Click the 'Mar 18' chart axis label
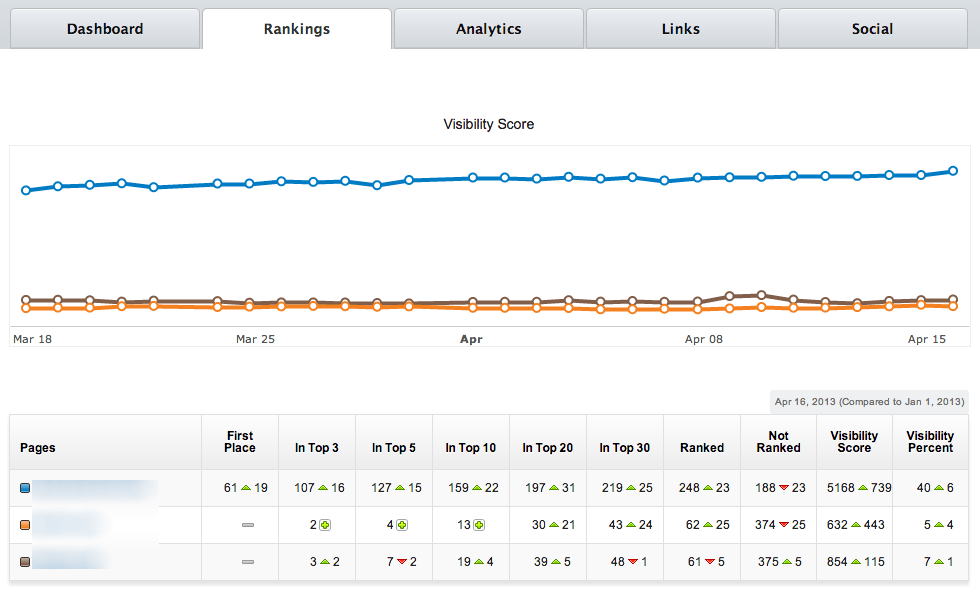This screenshot has height=603, width=980. (32, 339)
